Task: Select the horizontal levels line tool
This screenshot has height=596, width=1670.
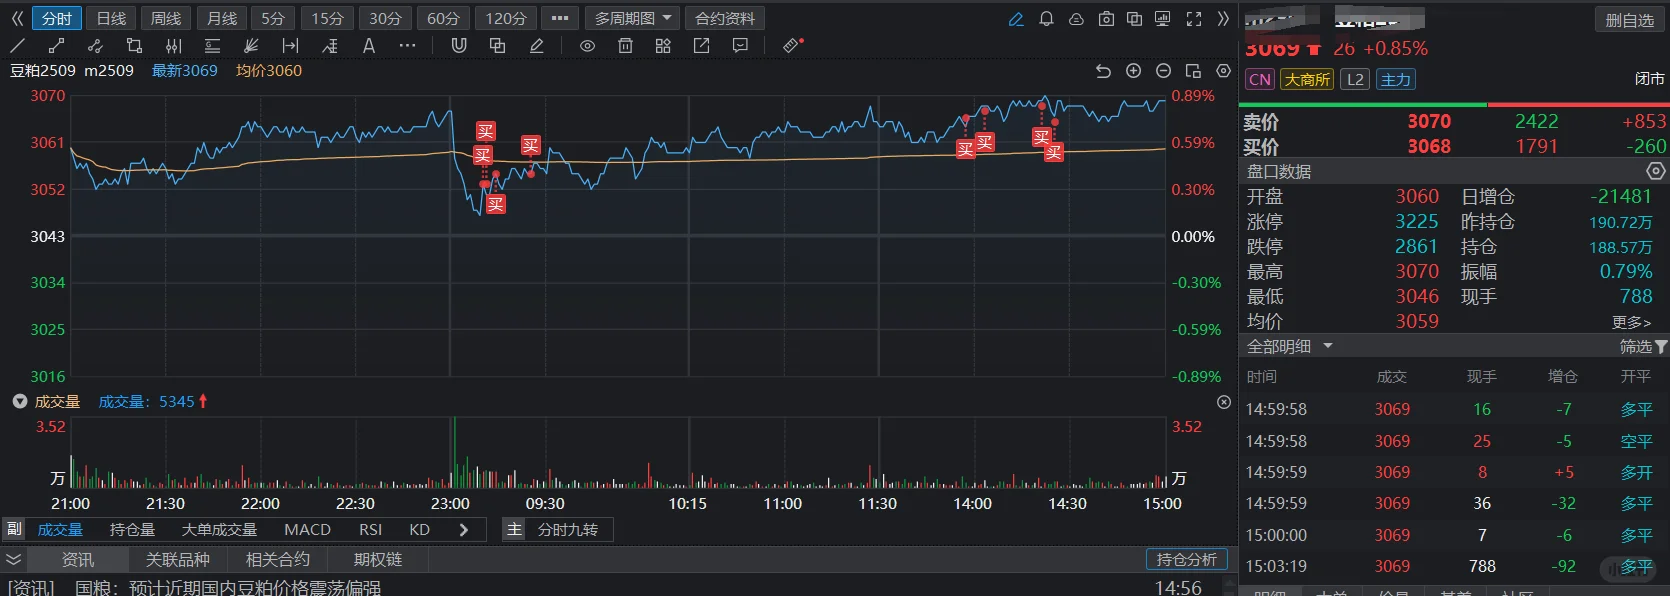Action: (x=212, y=45)
